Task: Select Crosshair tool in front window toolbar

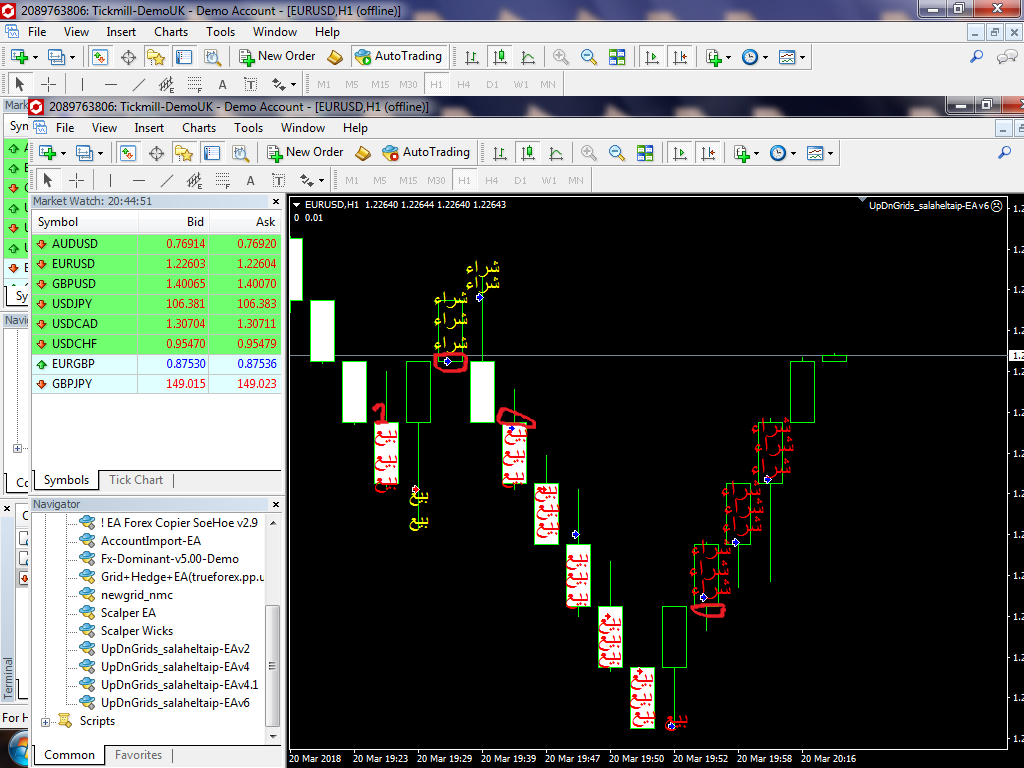Action: pyautogui.click(x=76, y=180)
